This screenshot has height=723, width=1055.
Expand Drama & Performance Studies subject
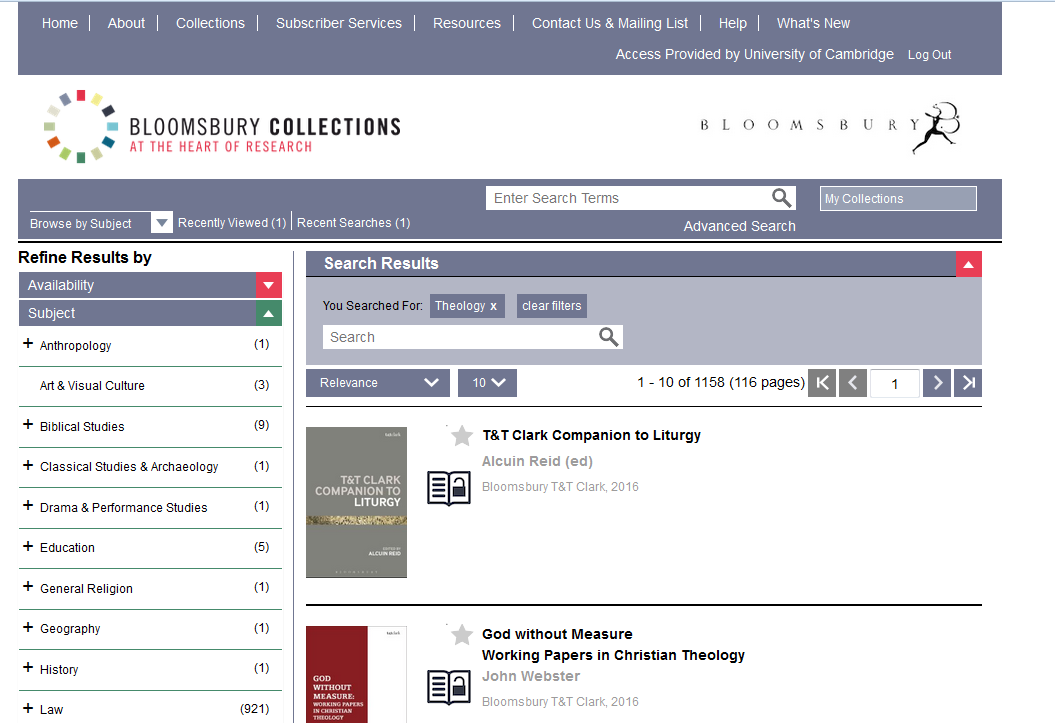click(x=28, y=505)
